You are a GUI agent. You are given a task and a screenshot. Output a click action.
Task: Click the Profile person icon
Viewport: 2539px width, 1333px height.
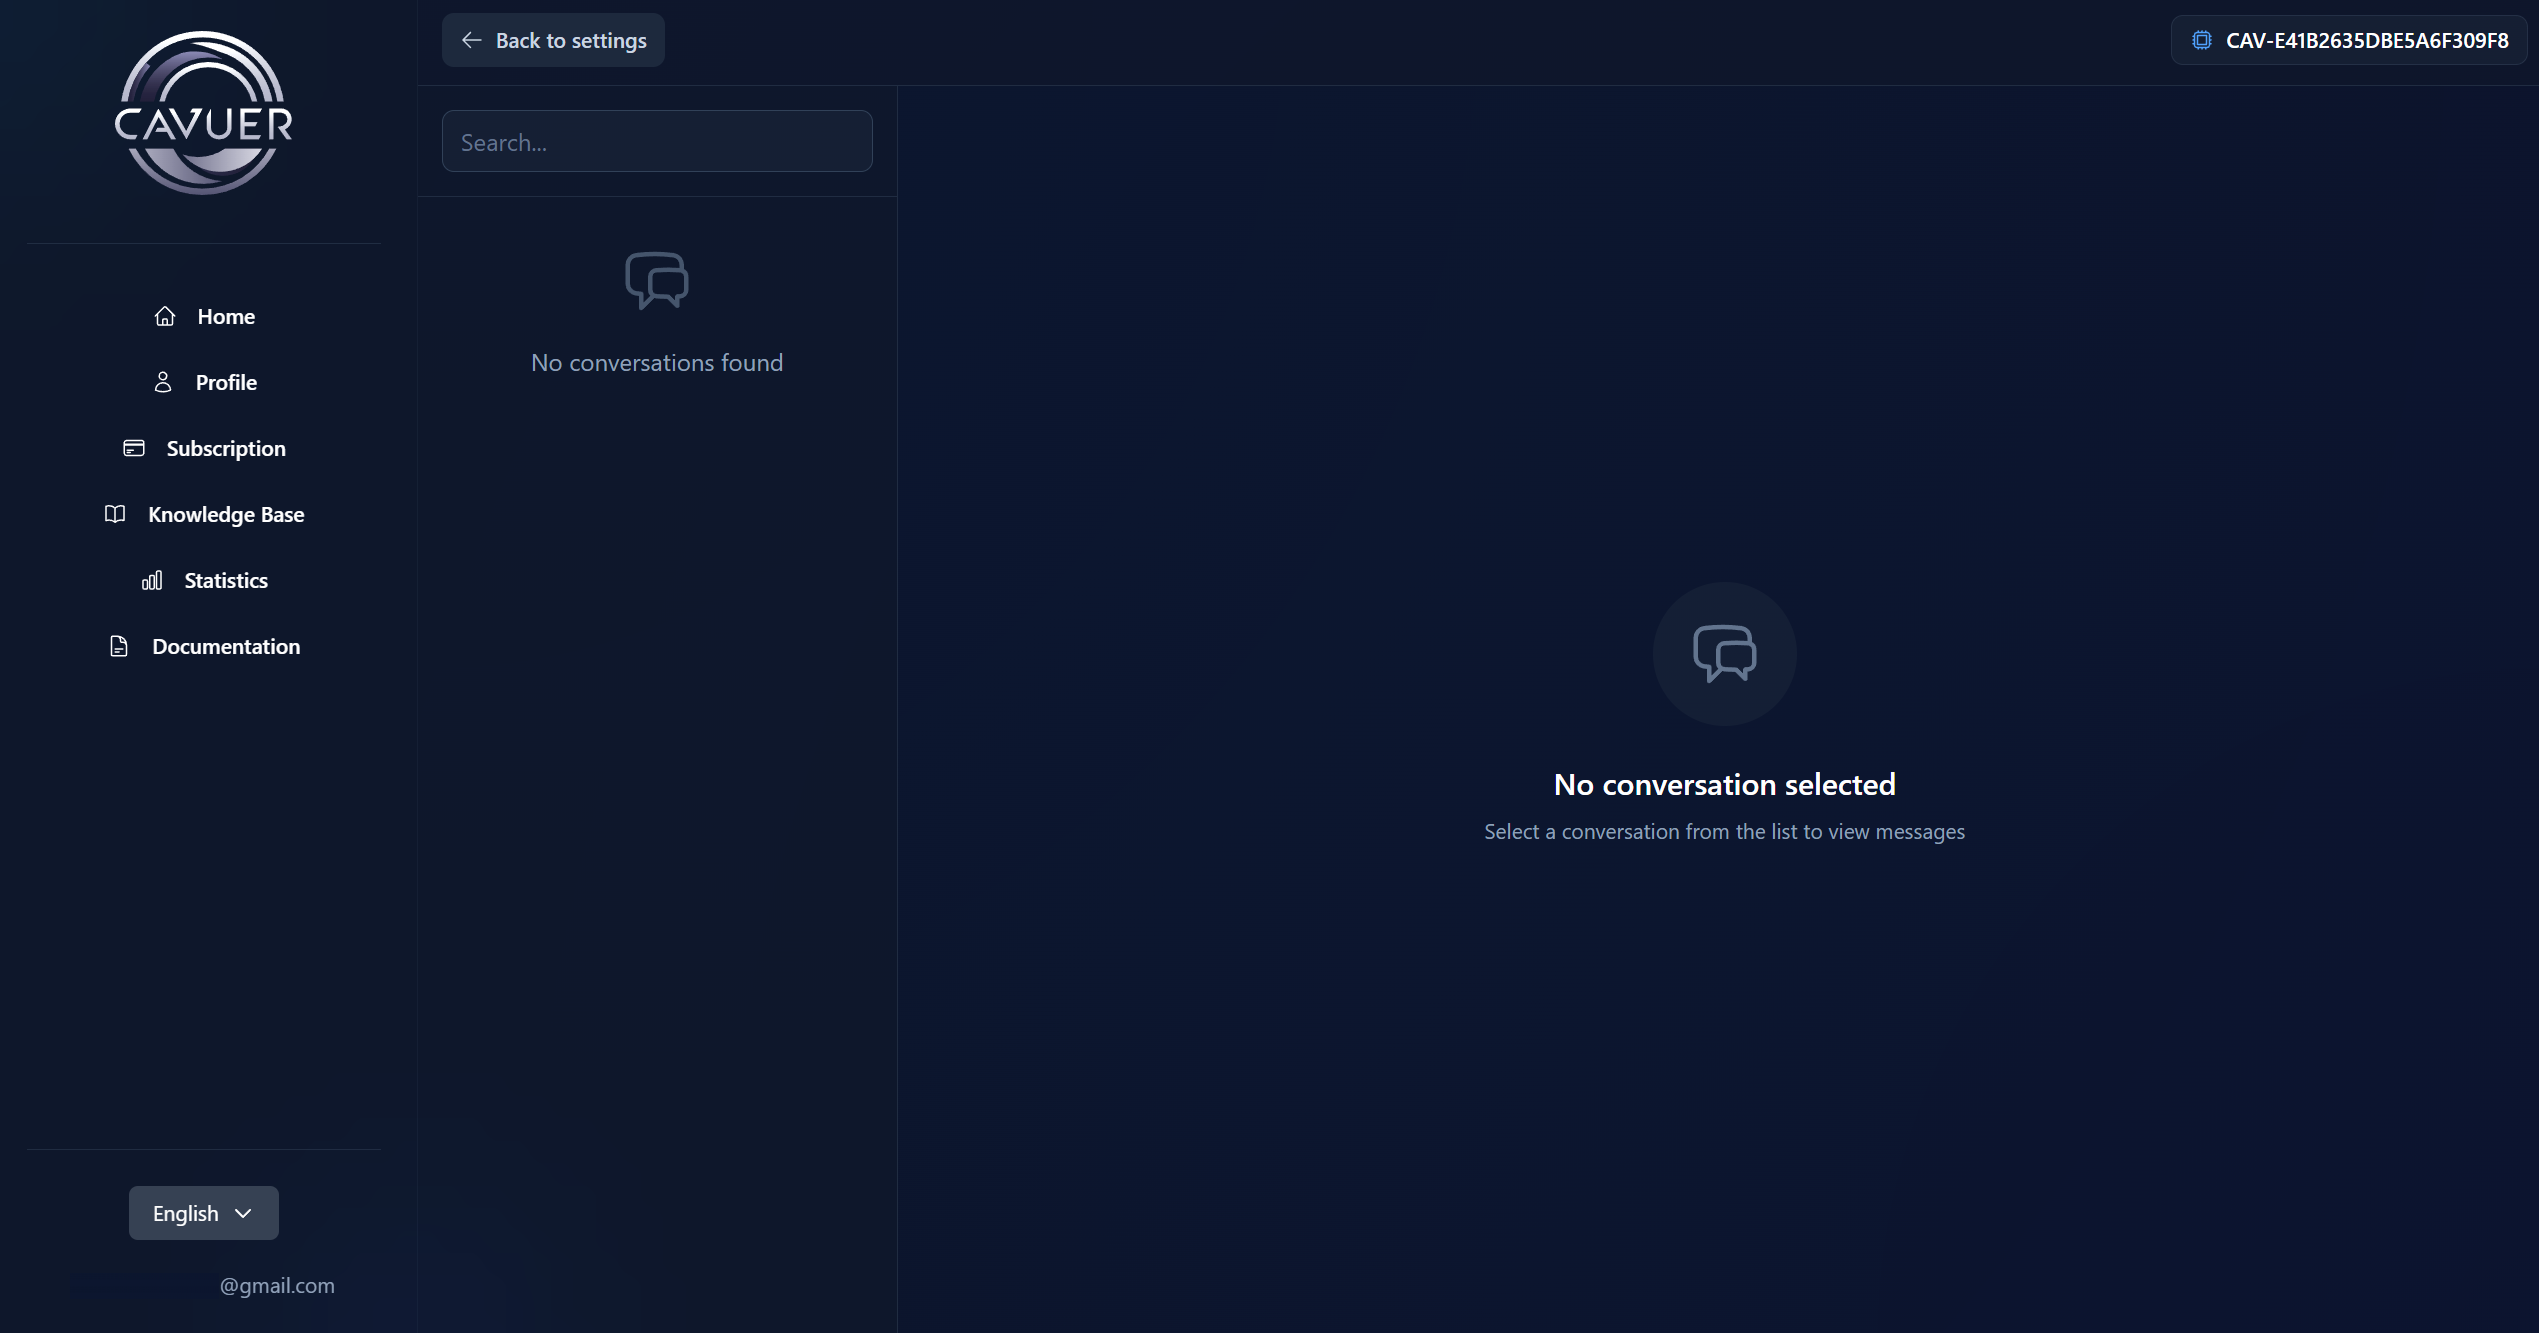[x=163, y=382]
